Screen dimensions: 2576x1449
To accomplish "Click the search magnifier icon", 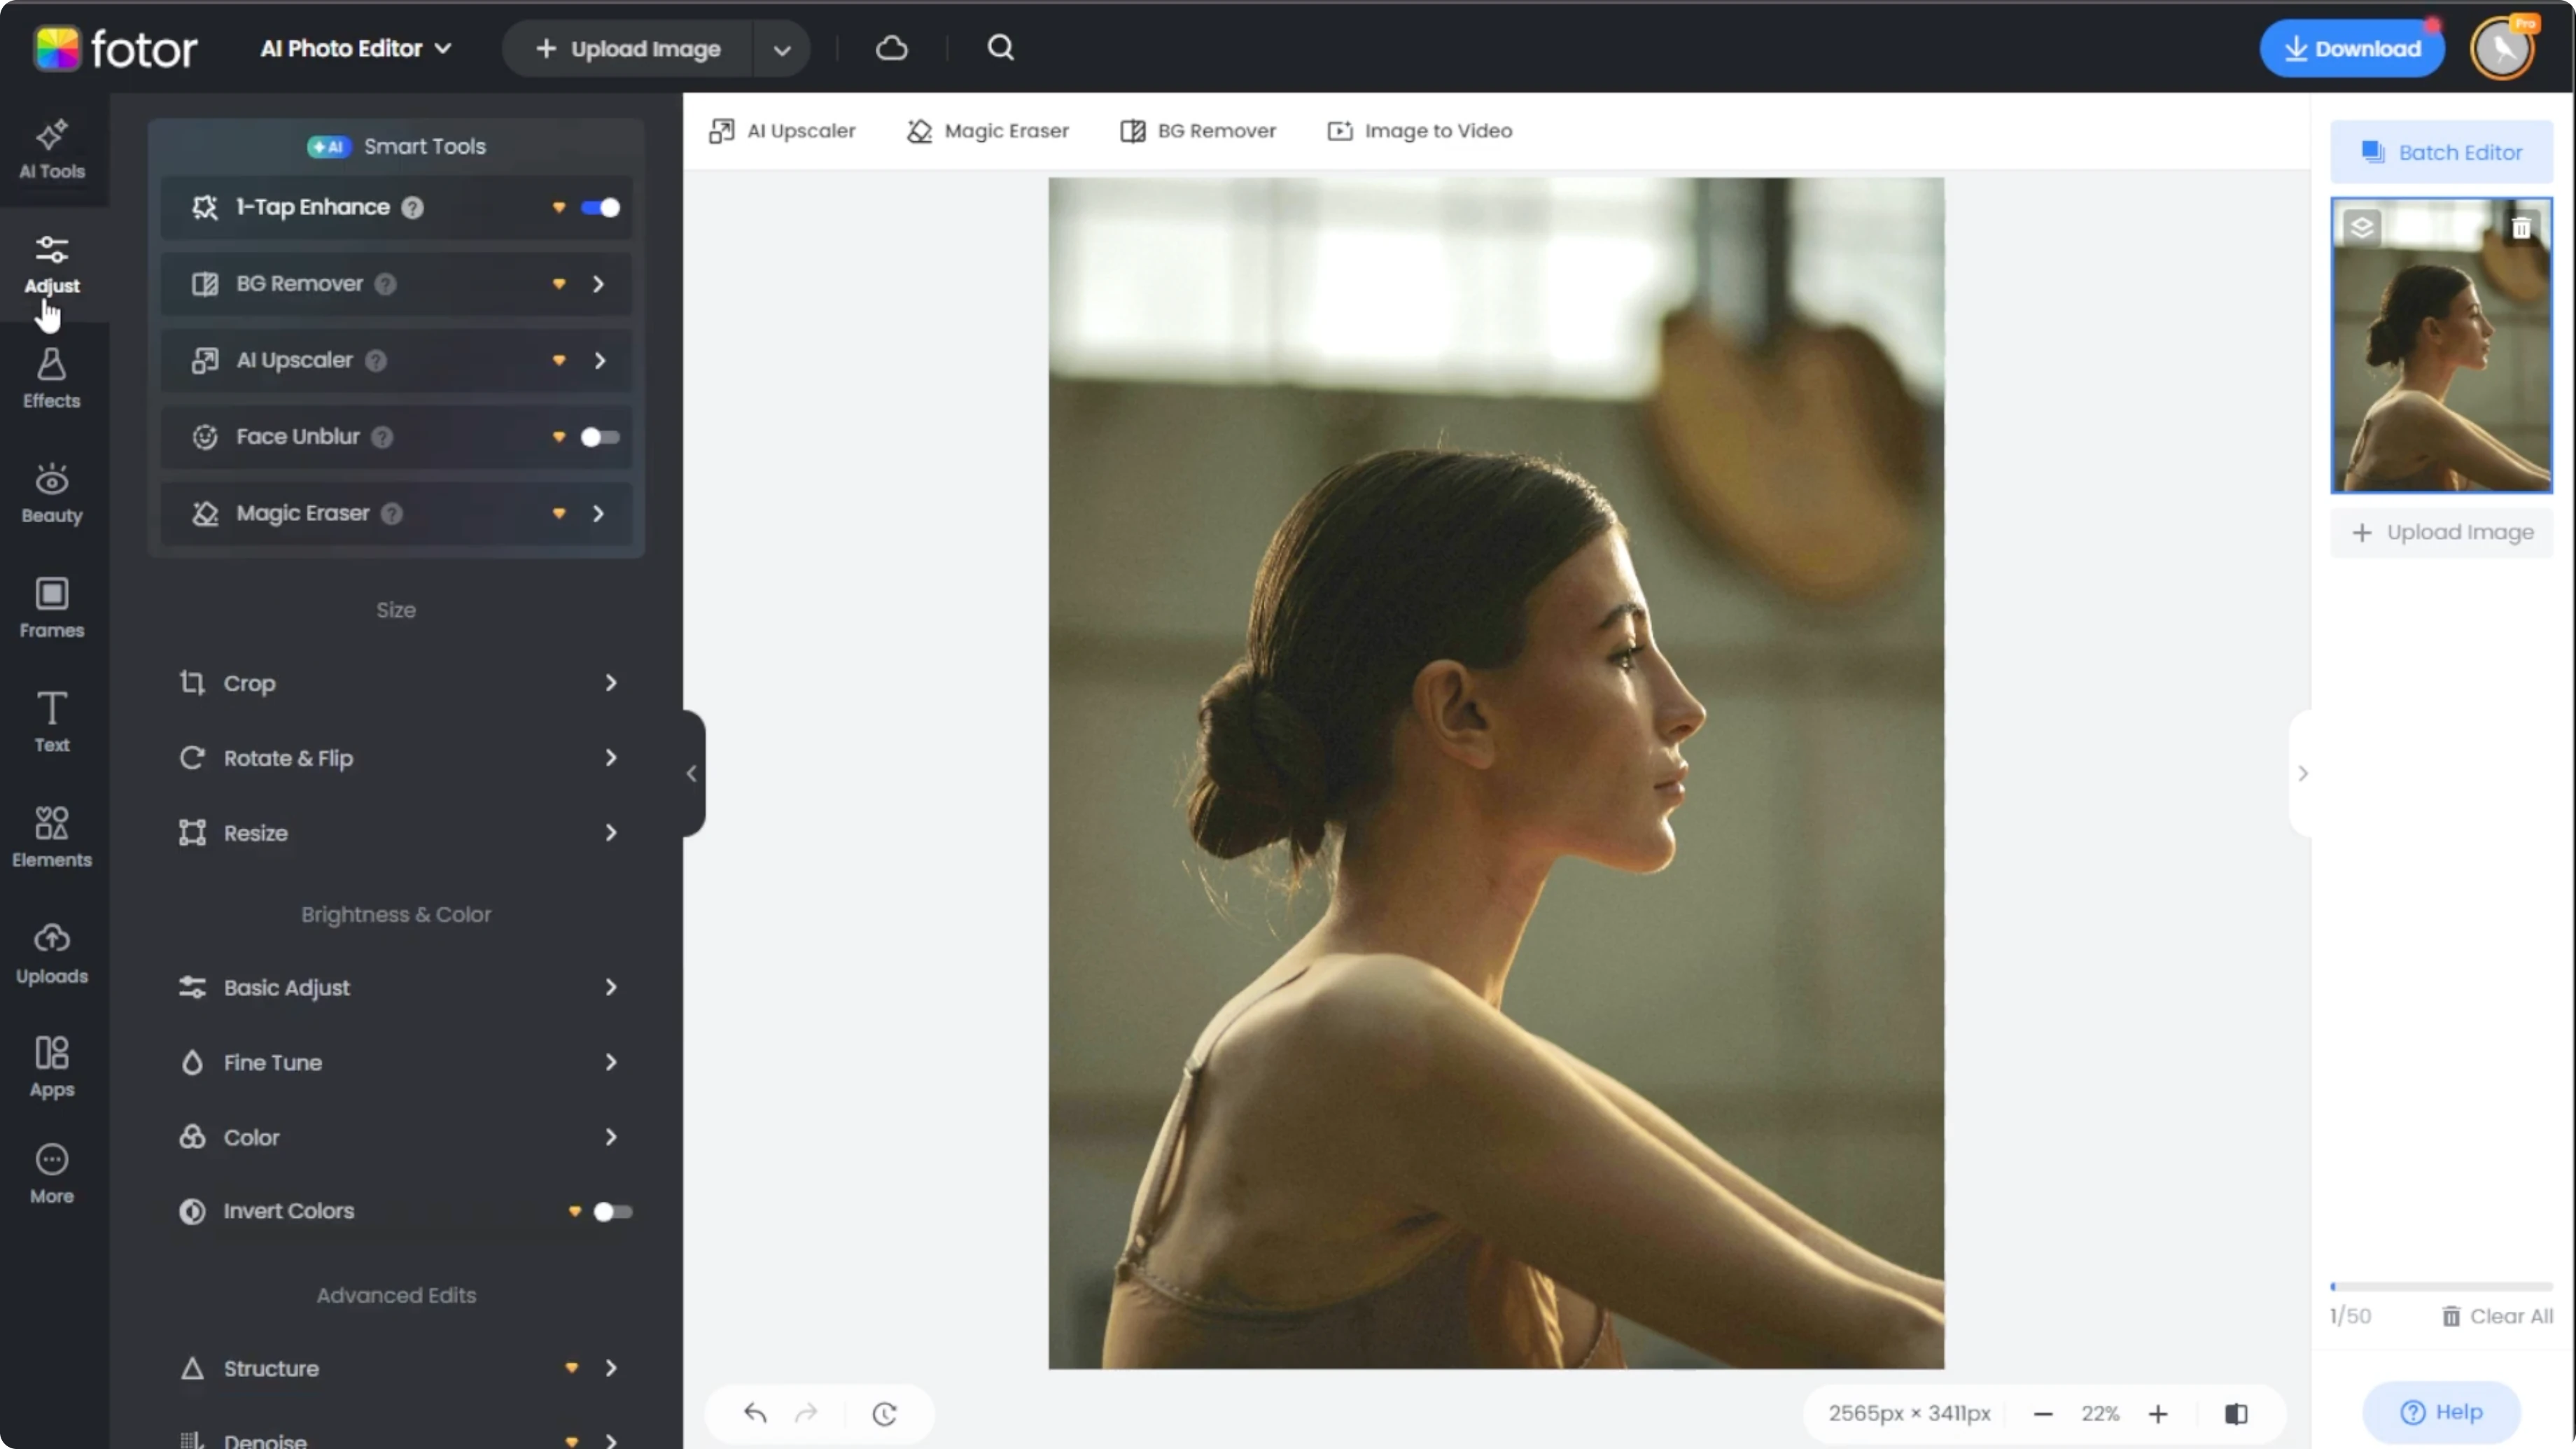I will (x=1000, y=48).
